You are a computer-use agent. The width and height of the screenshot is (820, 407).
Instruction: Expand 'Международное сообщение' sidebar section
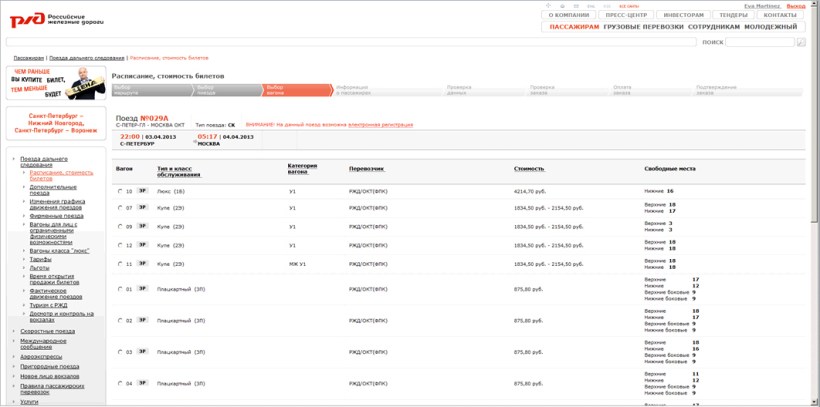point(49,343)
